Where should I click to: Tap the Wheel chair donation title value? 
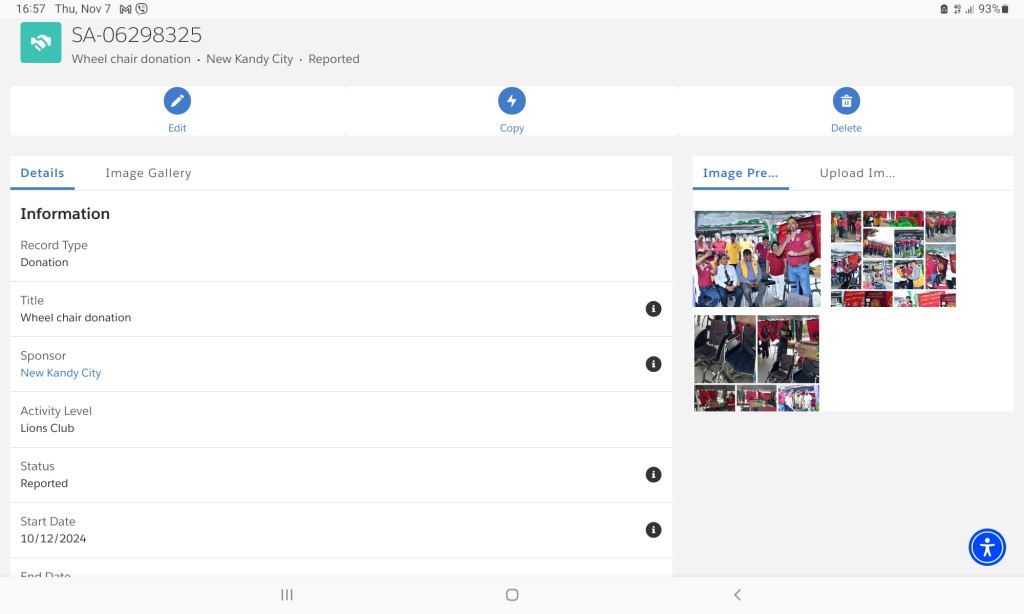pyautogui.click(x=76, y=317)
